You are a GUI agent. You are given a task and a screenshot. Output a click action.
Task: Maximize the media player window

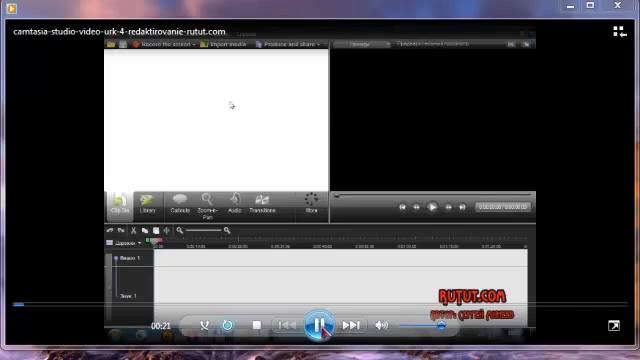point(590,6)
